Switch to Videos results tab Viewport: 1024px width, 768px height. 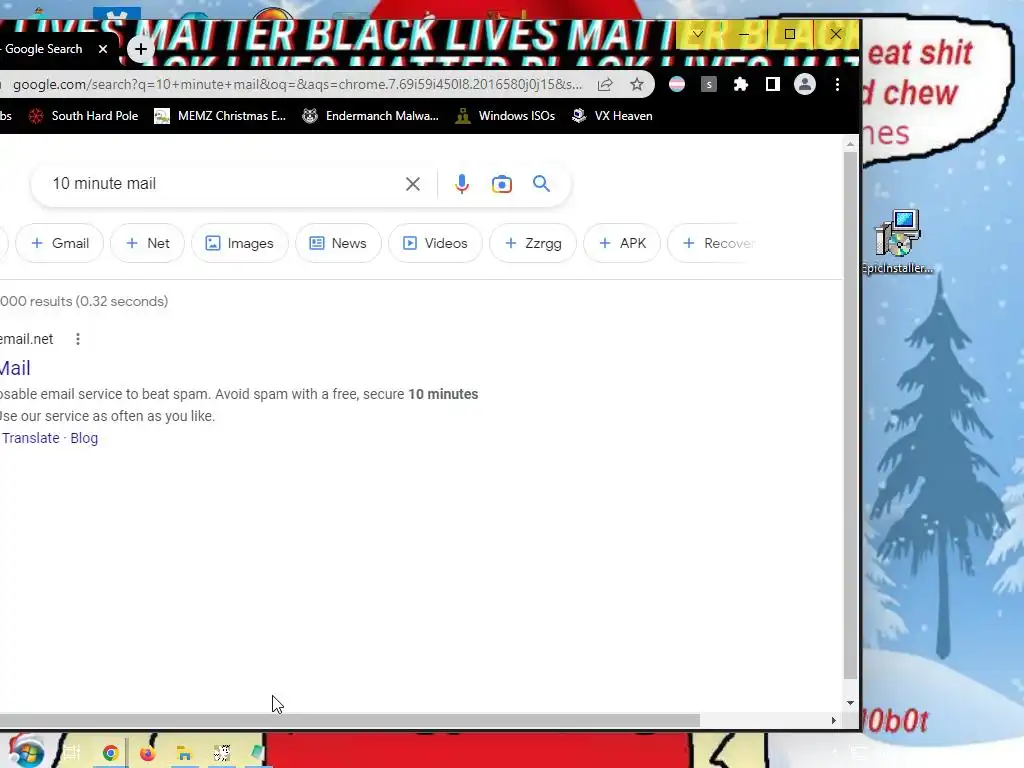tap(435, 243)
